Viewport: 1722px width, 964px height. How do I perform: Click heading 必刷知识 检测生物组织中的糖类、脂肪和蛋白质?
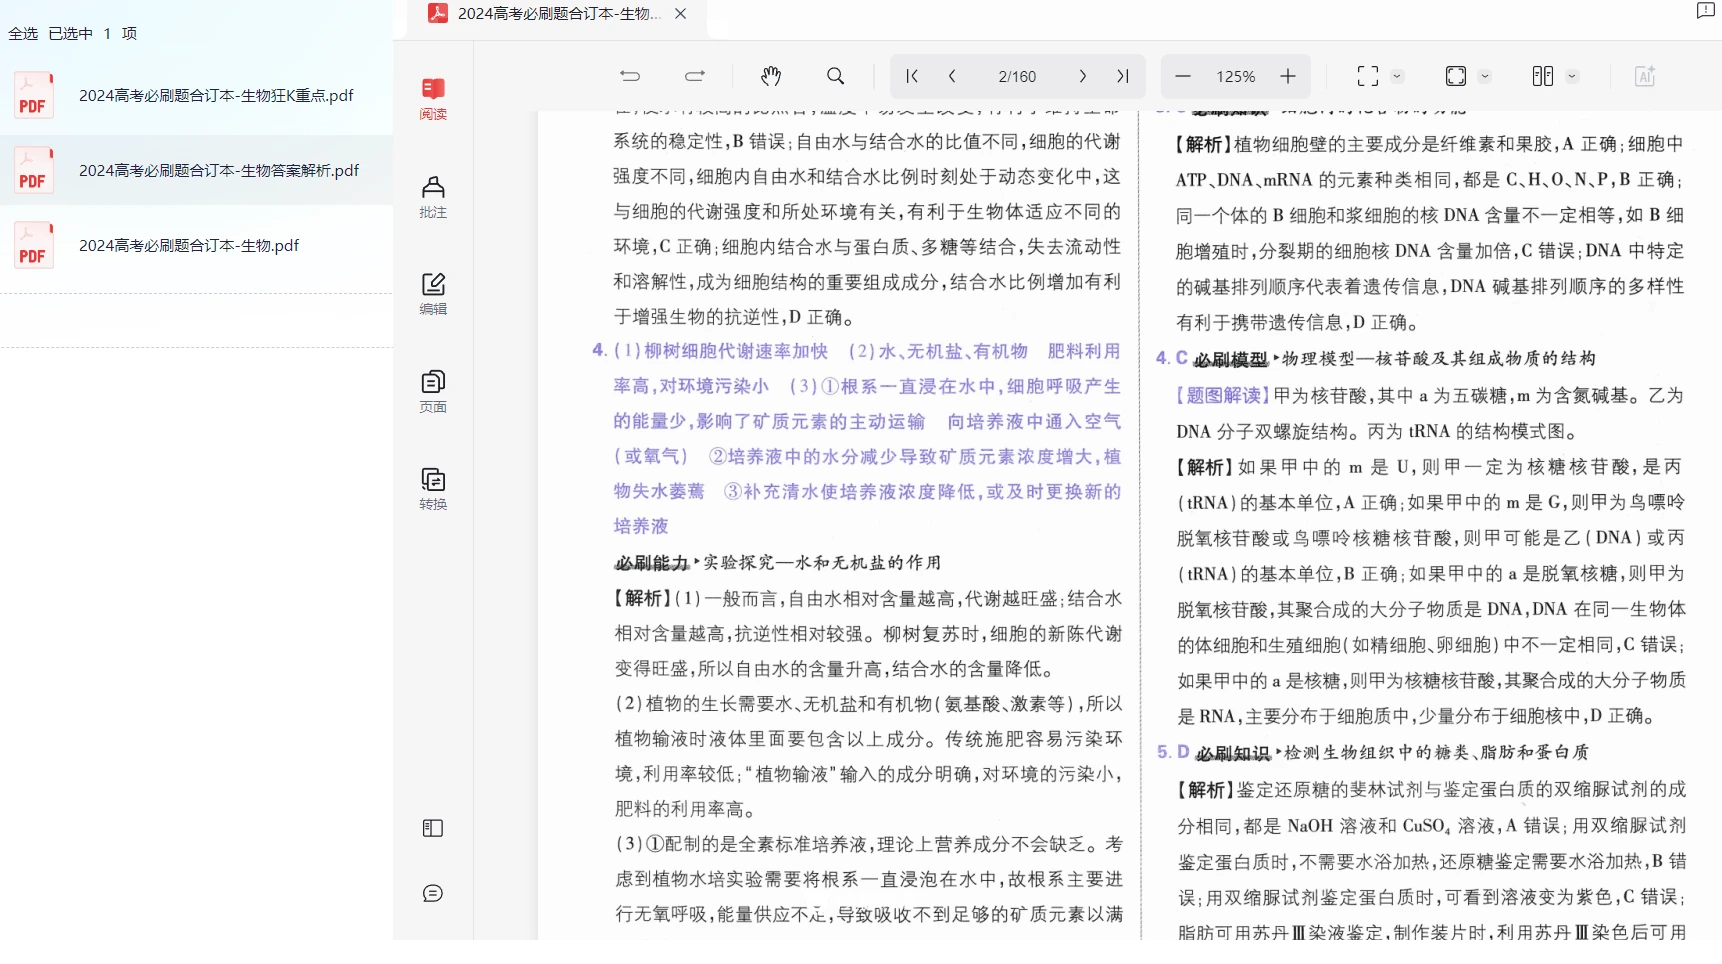[x=1392, y=752]
